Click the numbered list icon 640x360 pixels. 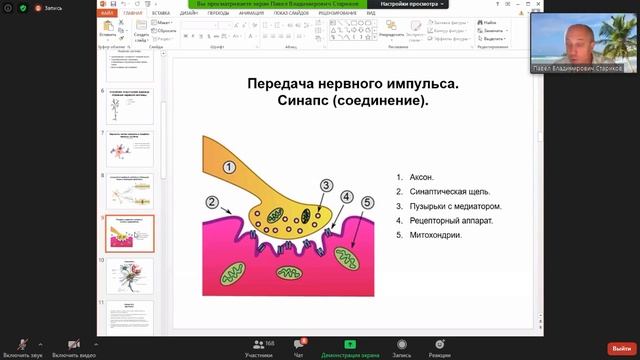278,25
